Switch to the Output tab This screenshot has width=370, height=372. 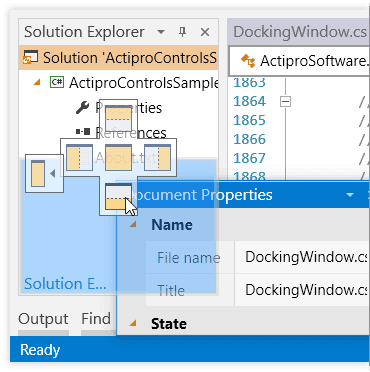pyautogui.click(x=43, y=319)
